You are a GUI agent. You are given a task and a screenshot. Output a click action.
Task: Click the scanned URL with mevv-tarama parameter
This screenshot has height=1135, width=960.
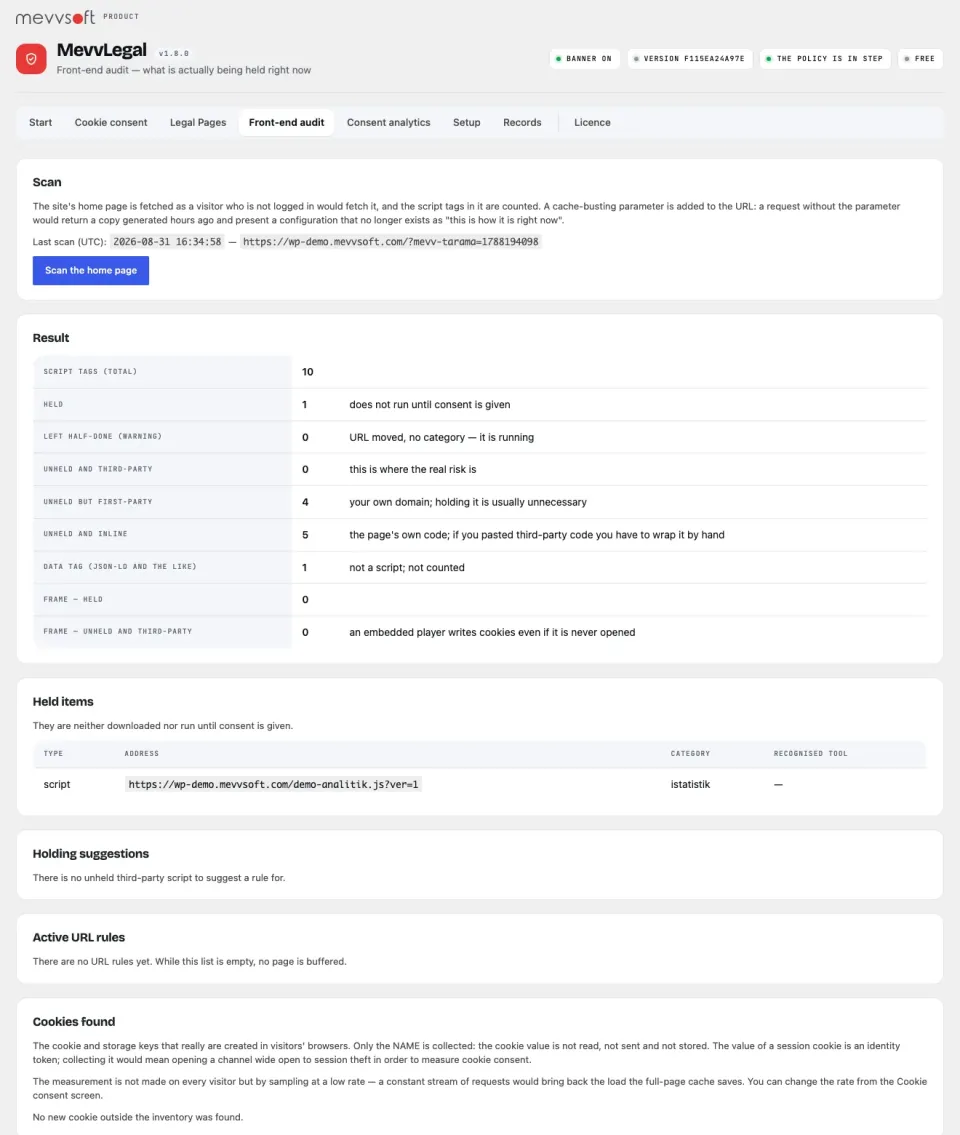pyautogui.click(x=390, y=242)
